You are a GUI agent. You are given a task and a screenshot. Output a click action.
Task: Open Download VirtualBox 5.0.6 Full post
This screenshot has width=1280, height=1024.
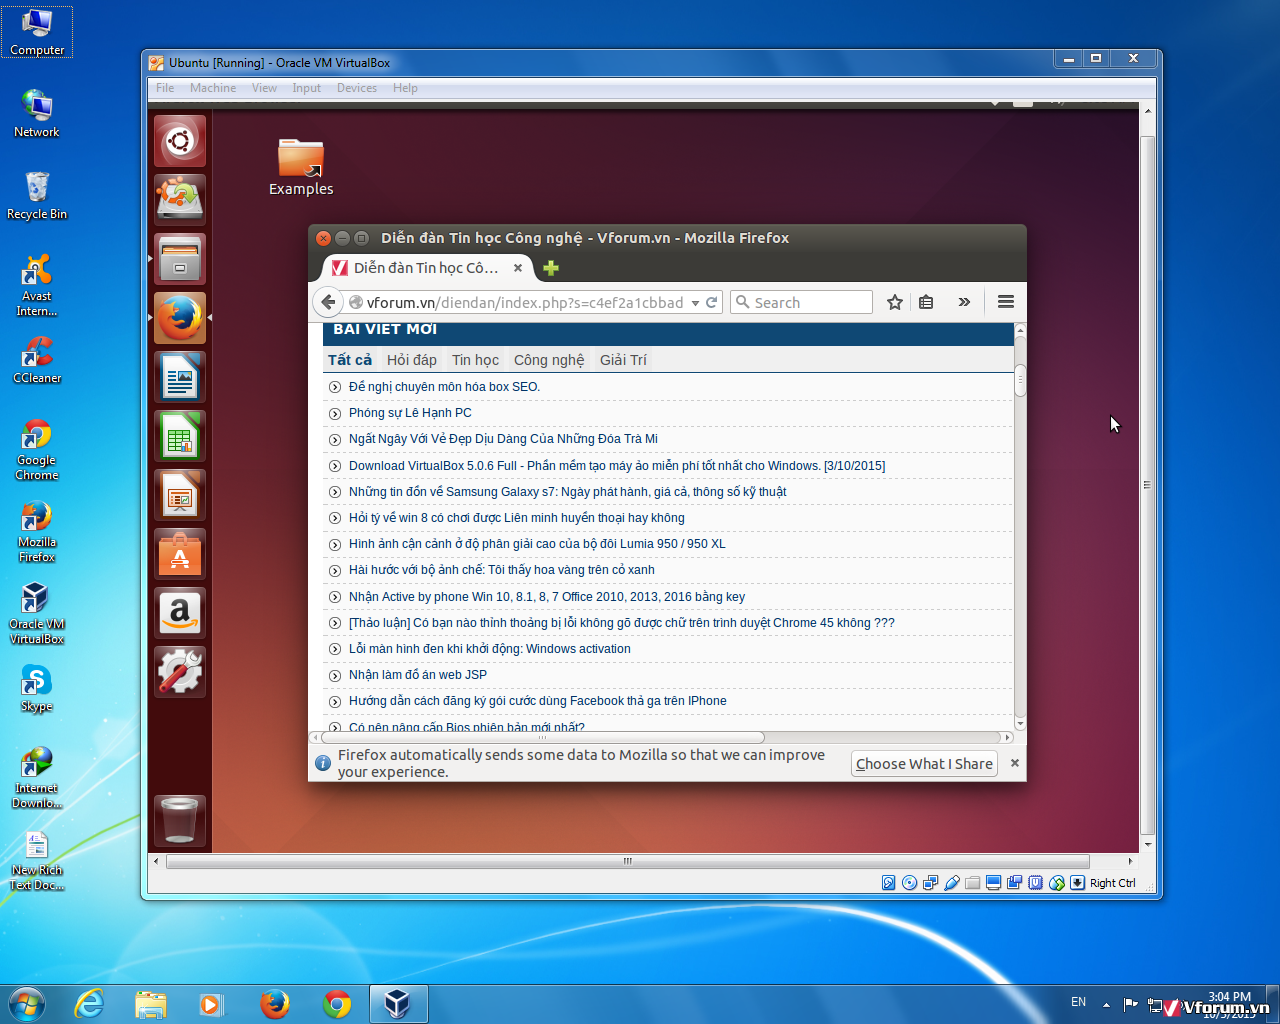coord(617,466)
